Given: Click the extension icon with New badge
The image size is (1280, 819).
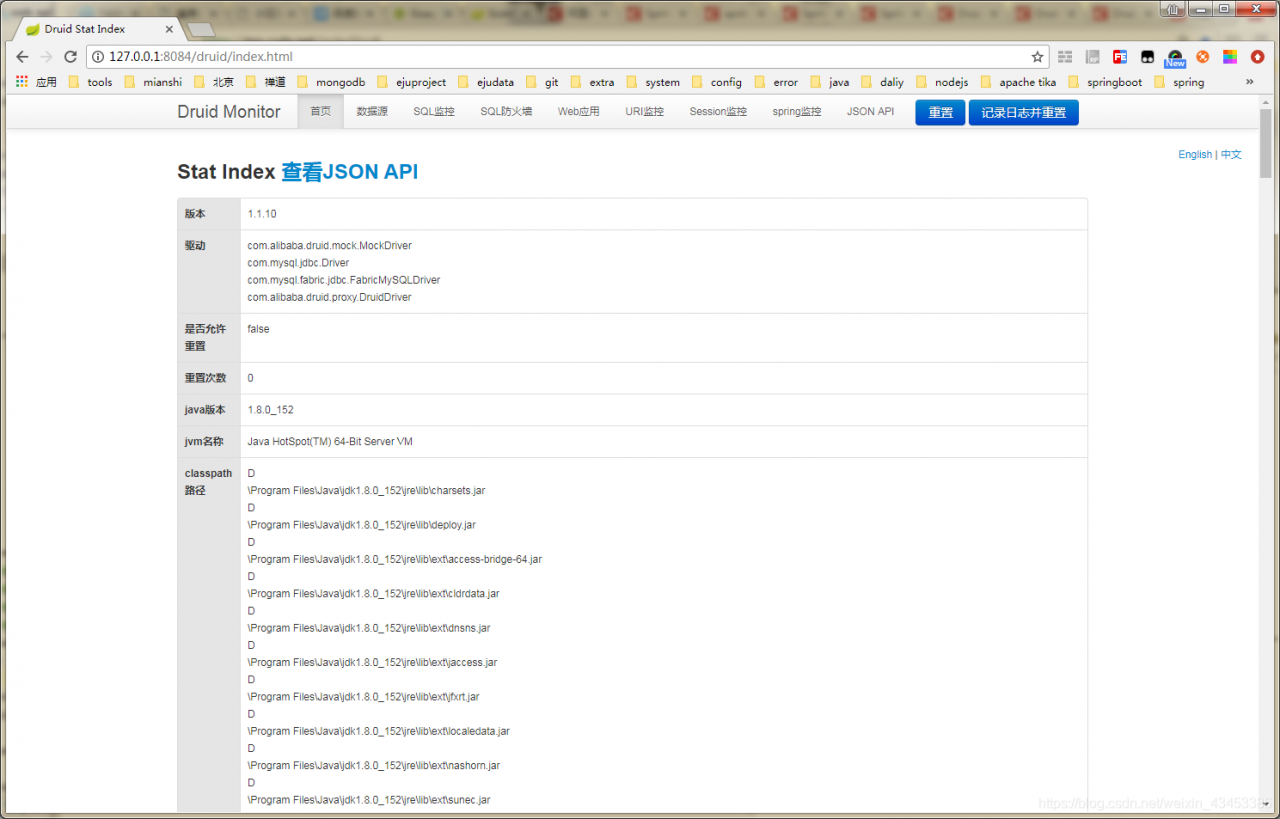Looking at the screenshot, I should pos(1175,58).
